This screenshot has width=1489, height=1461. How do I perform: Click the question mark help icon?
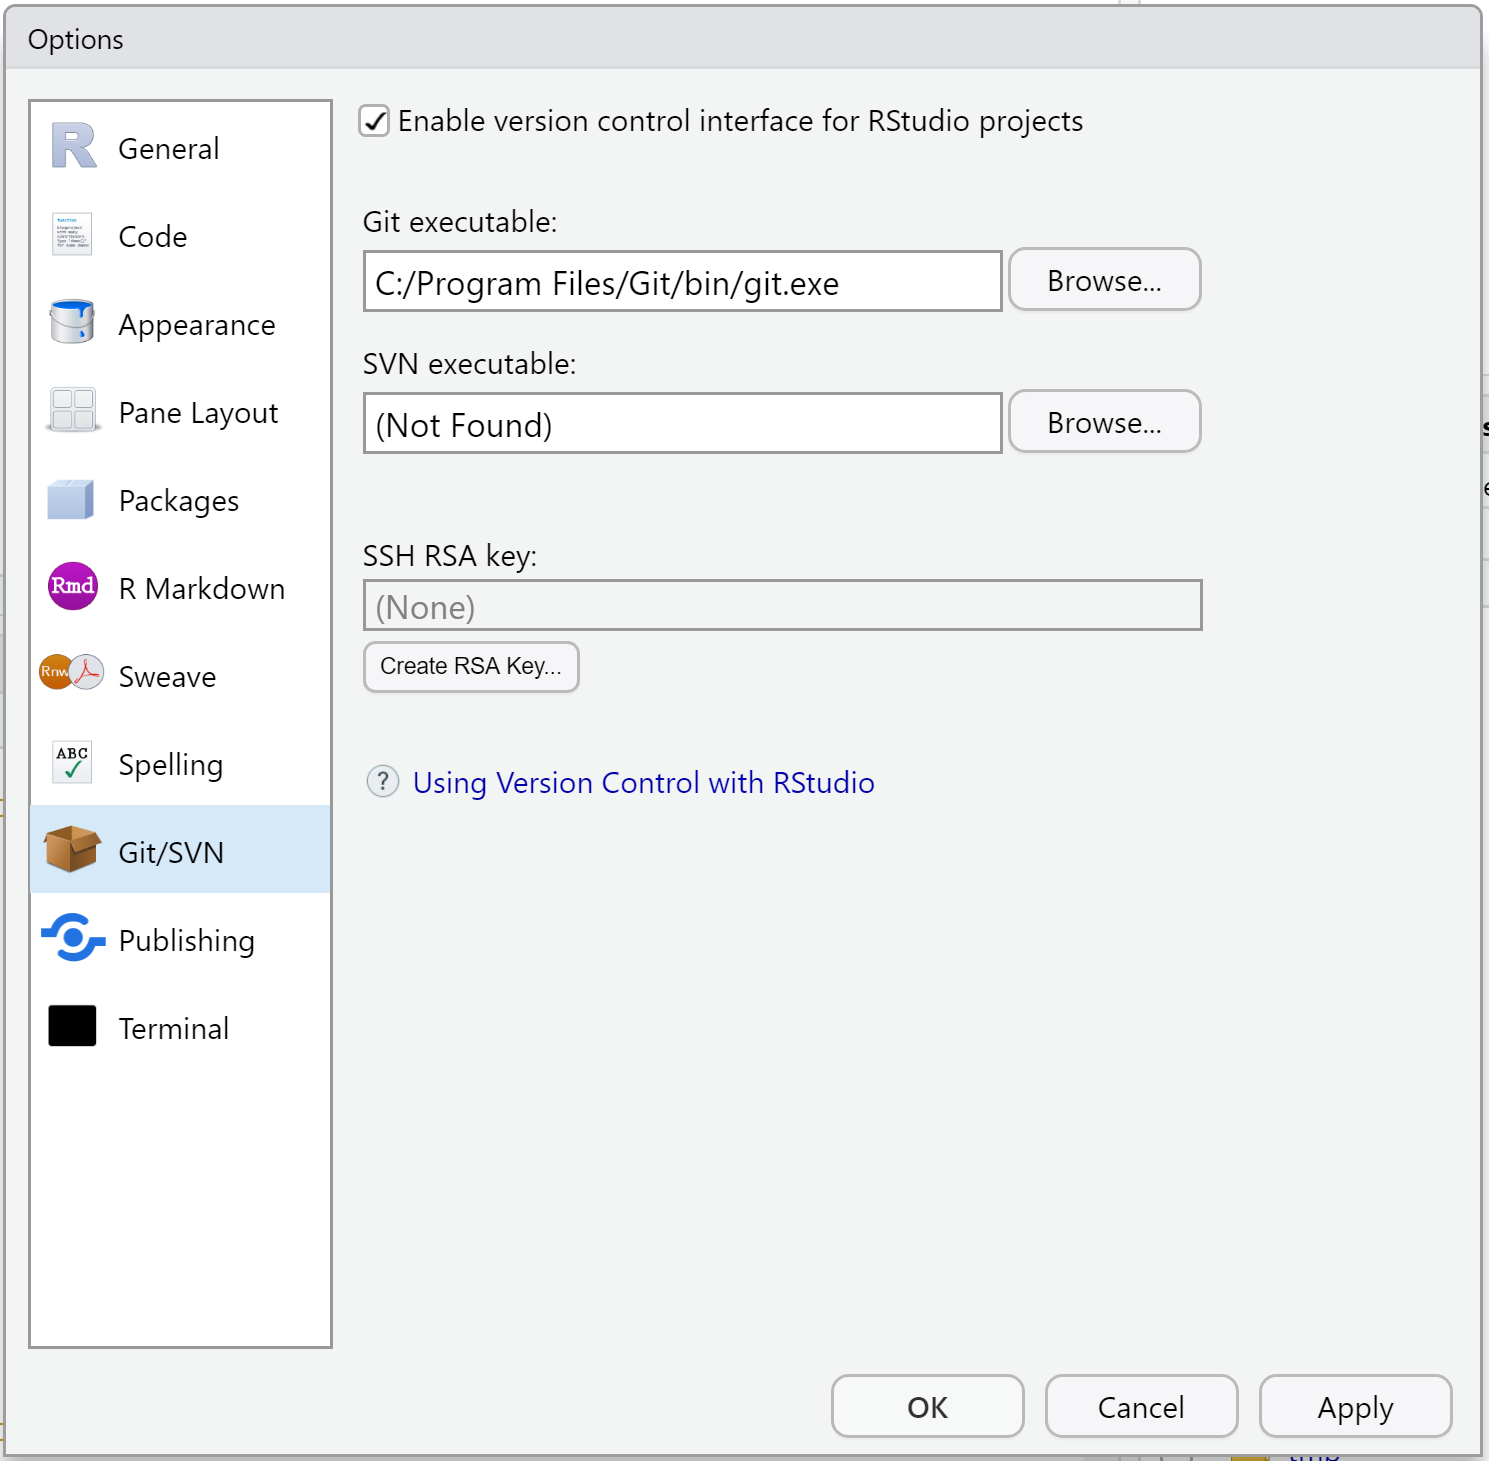383,782
